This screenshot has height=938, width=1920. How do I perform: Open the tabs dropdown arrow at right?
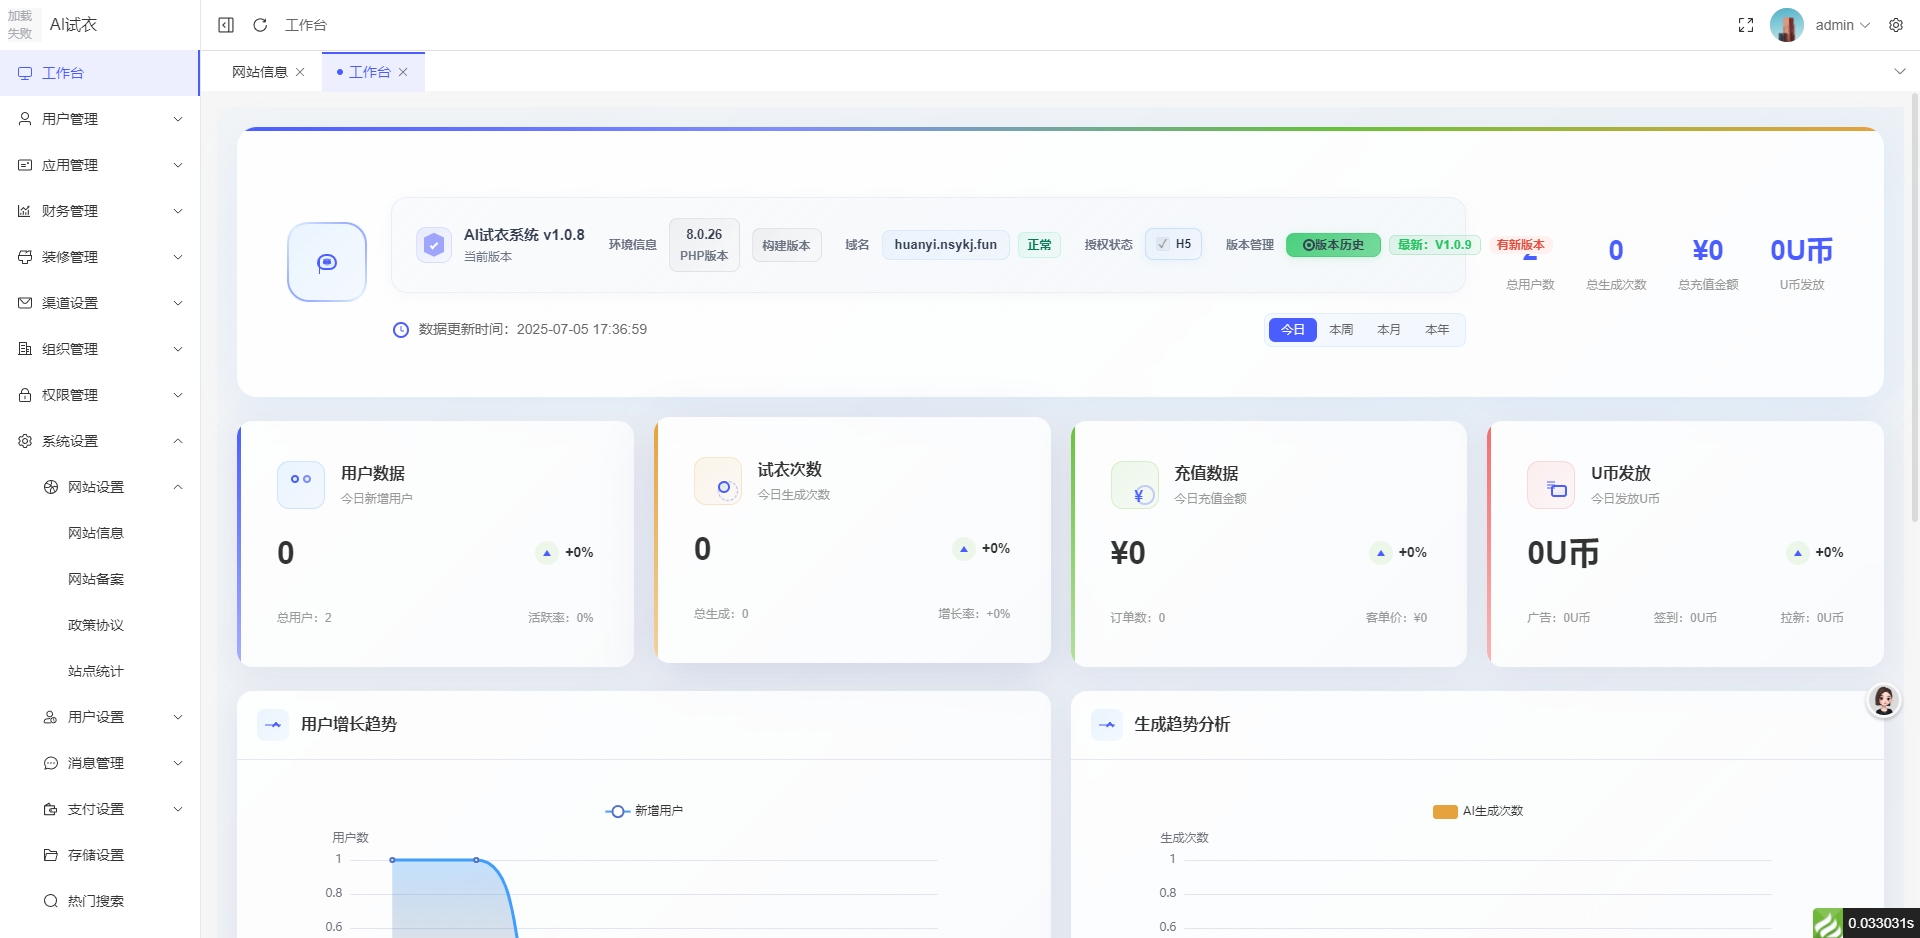point(1900,71)
